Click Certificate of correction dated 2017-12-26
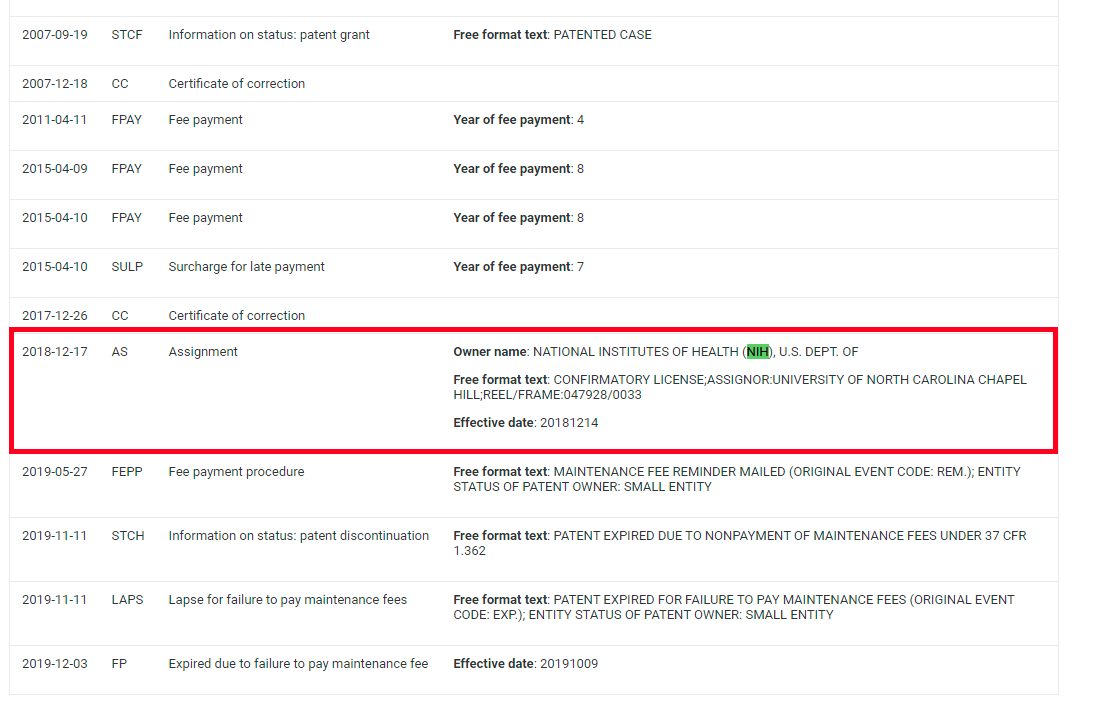The height and width of the screenshot is (701, 1101). (x=237, y=315)
